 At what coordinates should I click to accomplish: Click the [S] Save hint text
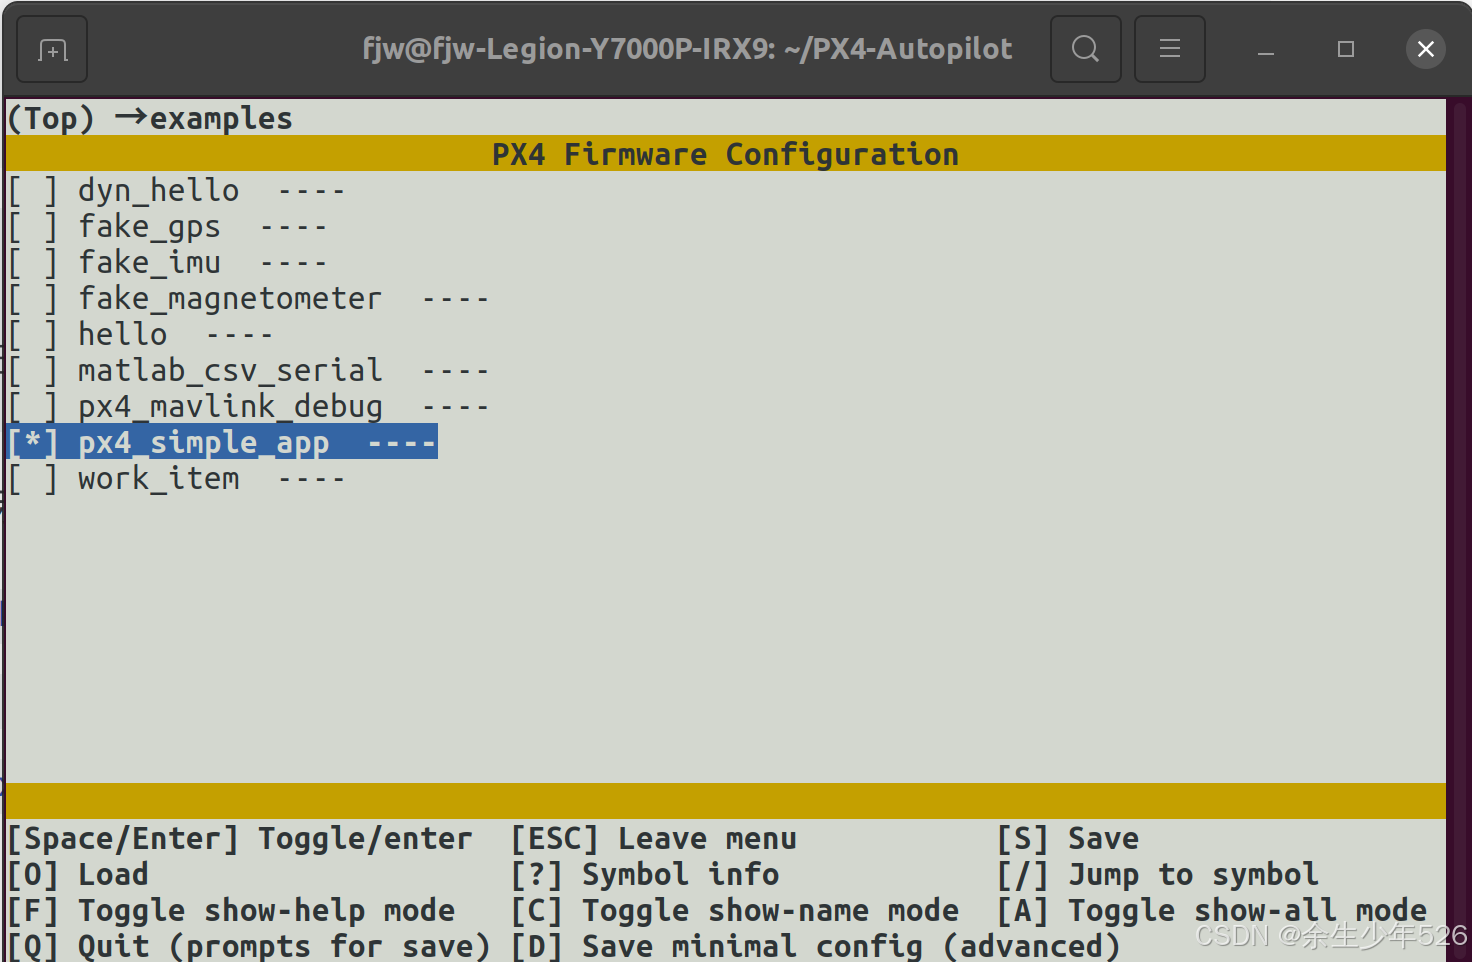[1068, 838]
